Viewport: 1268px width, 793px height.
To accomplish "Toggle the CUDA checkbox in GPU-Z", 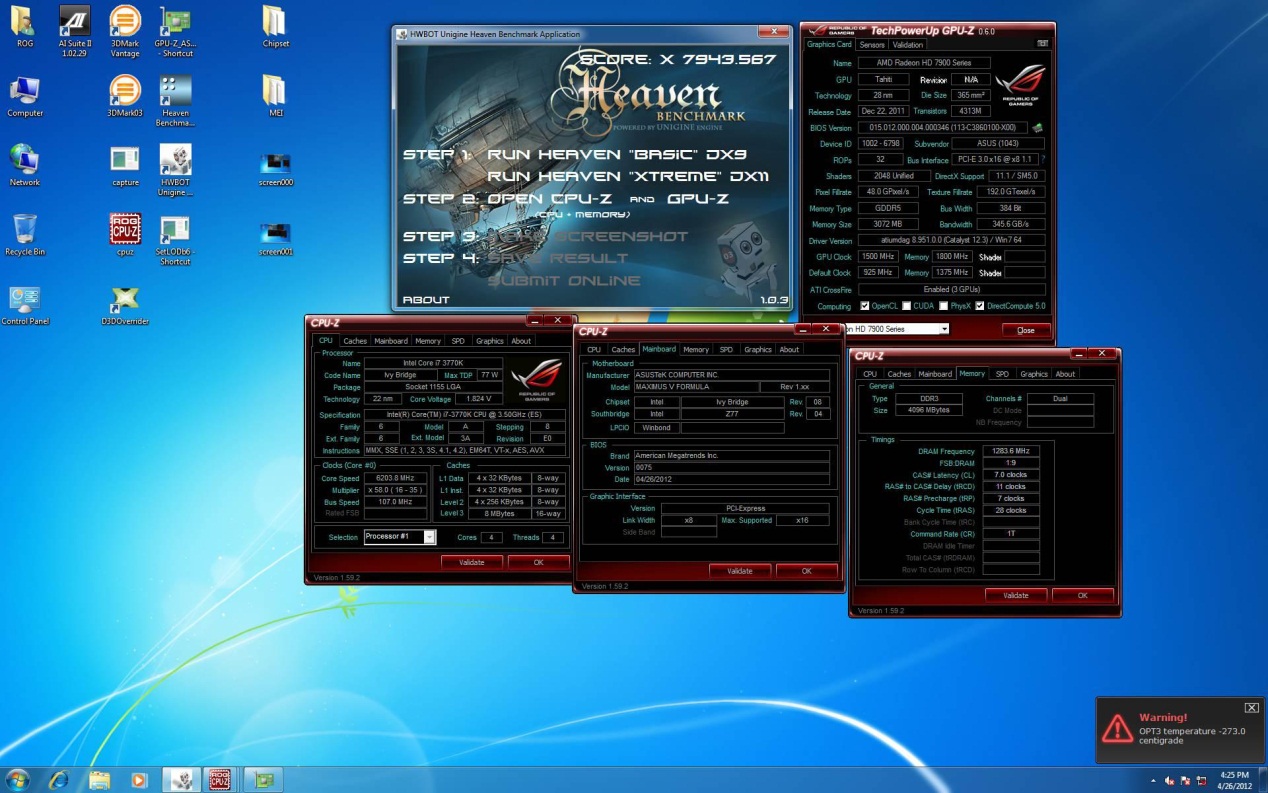I will coord(906,306).
